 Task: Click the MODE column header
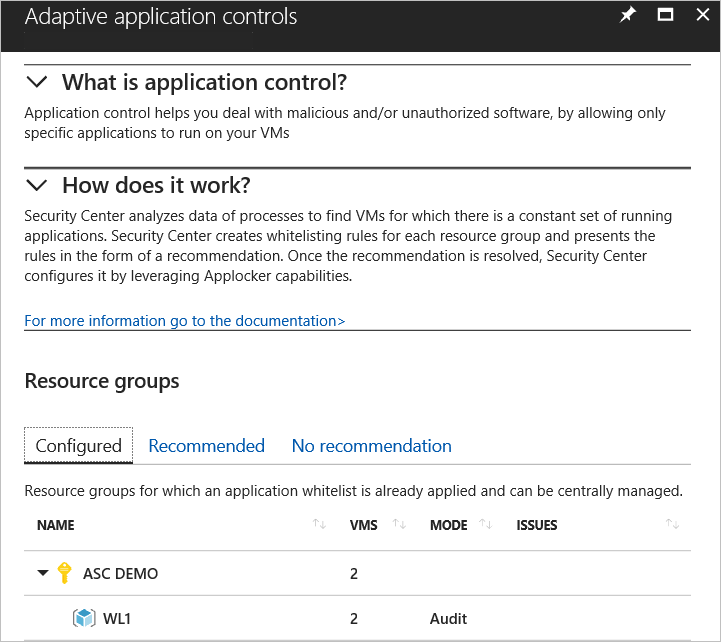coord(448,525)
